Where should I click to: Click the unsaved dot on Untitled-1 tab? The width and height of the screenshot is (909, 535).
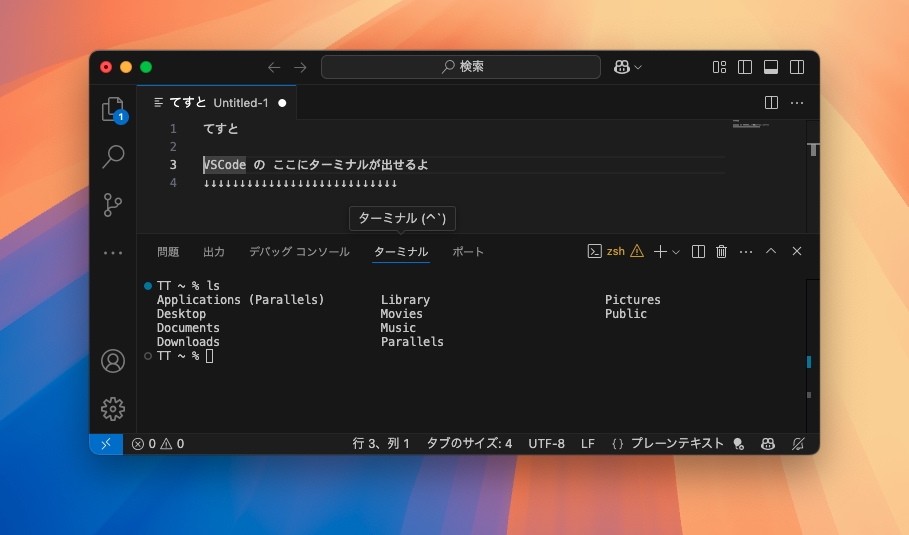tap(282, 103)
